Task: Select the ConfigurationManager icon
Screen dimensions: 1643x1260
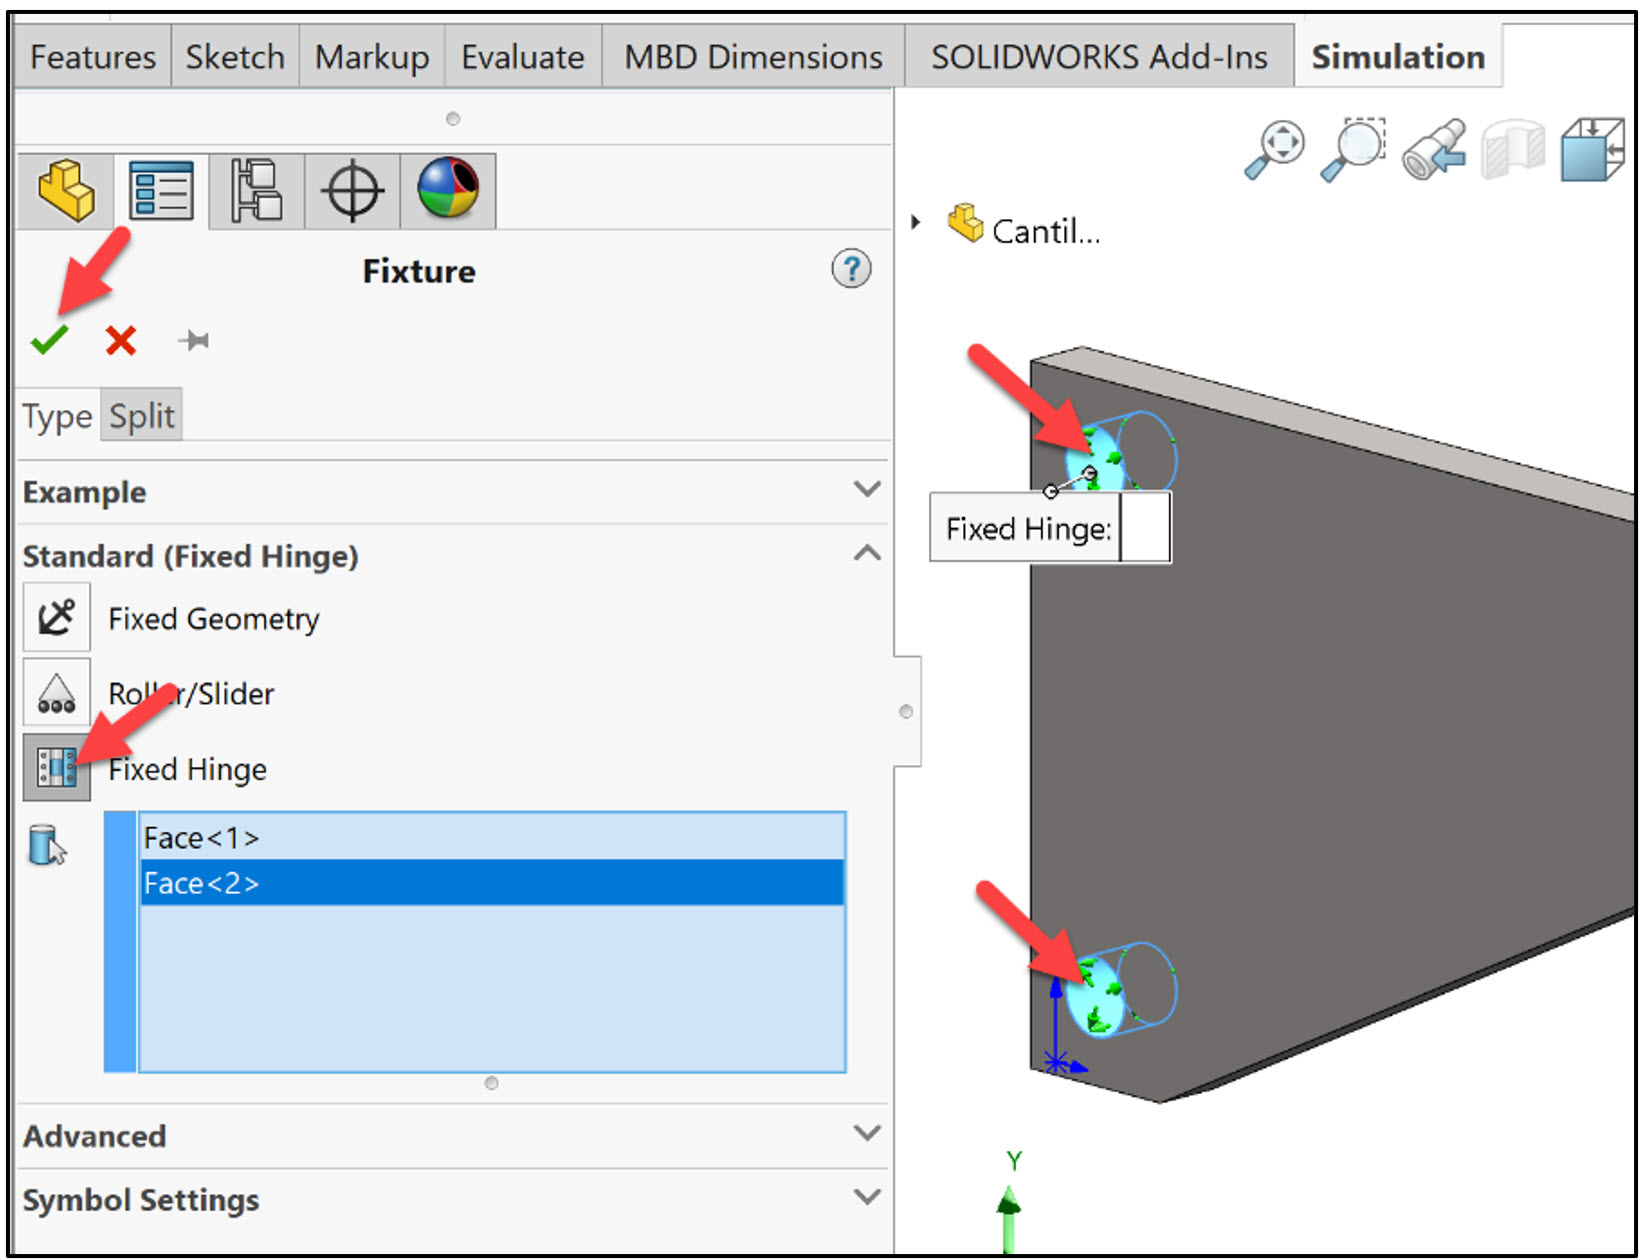Action: (253, 190)
